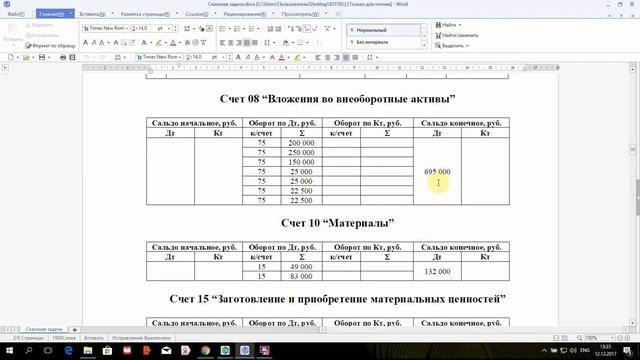
Task: Open Task View on the taskbar
Action: tap(48, 351)
